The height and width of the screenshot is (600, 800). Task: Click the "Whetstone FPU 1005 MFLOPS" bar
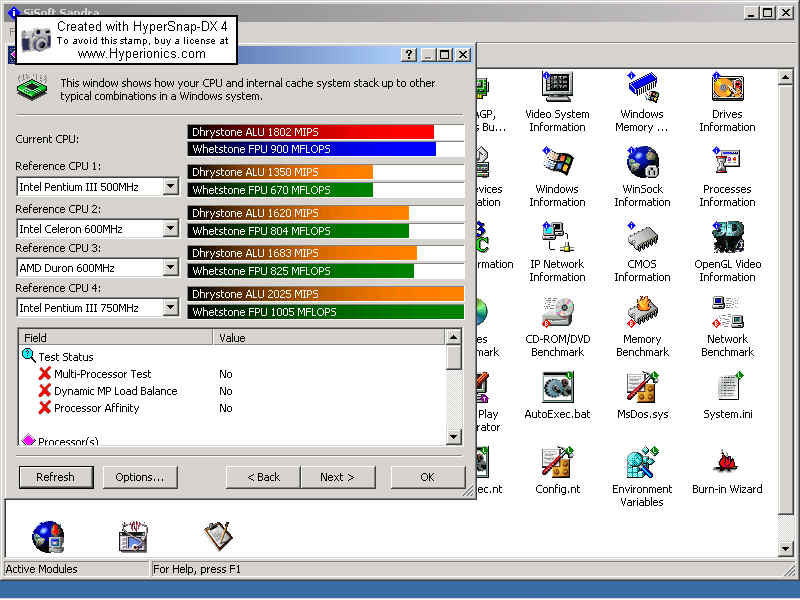point(326,312)
